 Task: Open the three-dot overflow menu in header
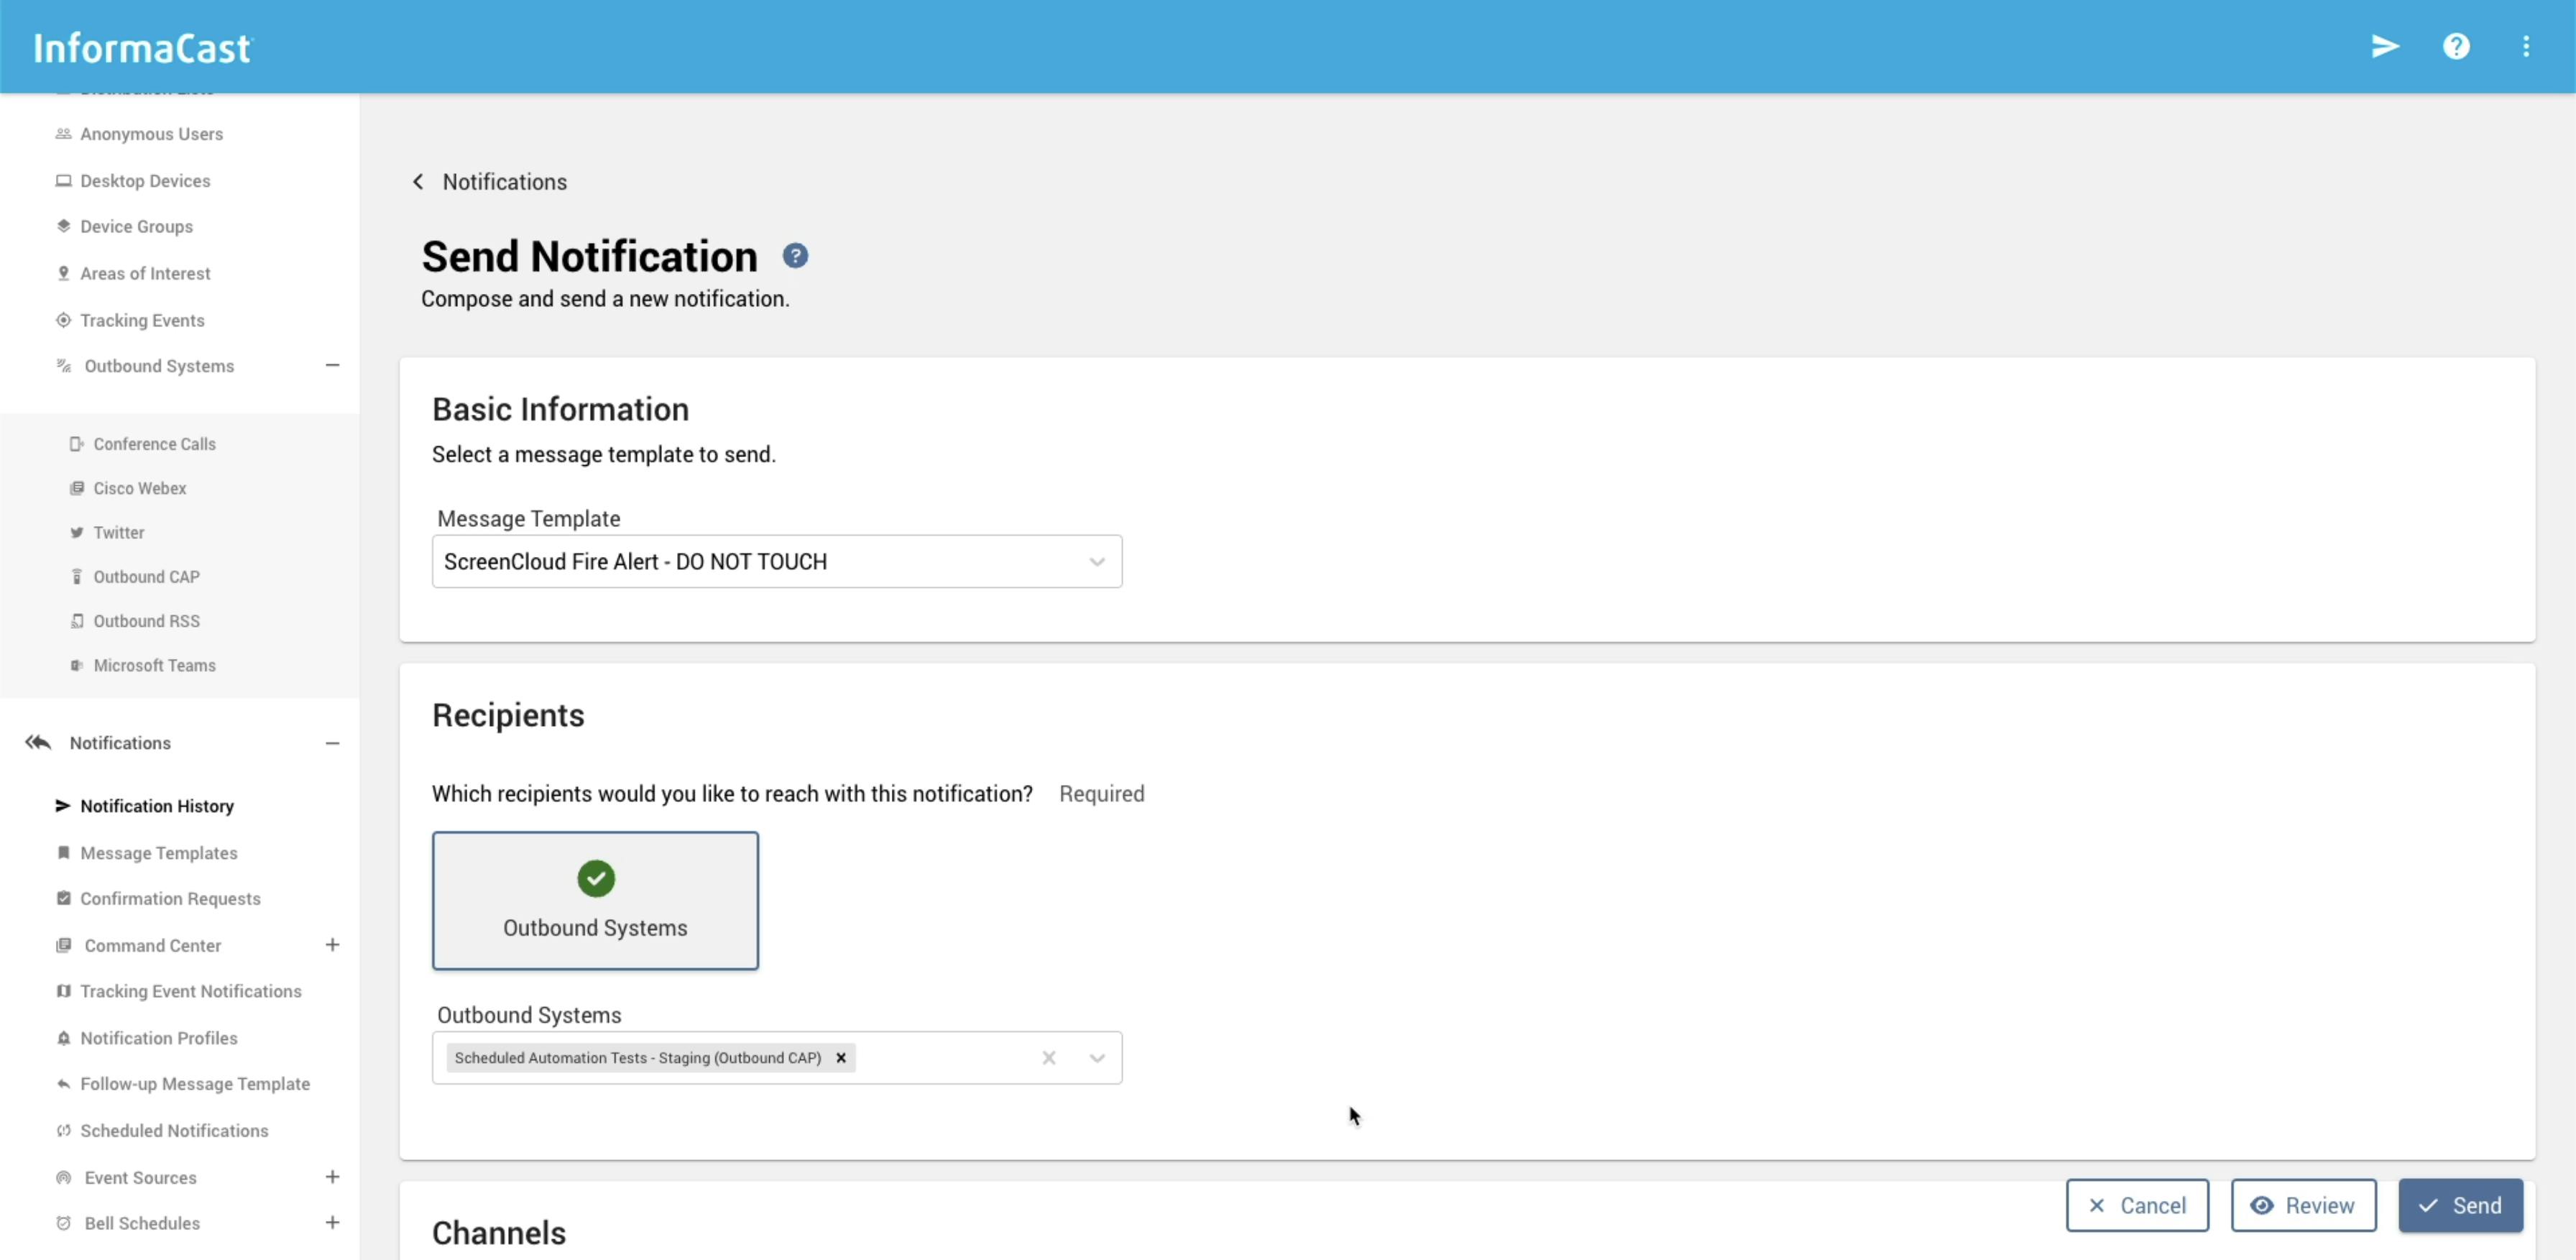coord(2526,46)
